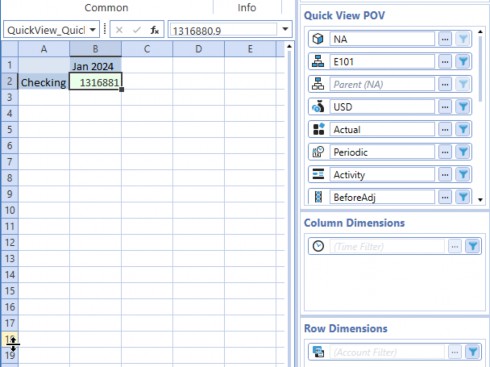Select column D header

point(198,49)
